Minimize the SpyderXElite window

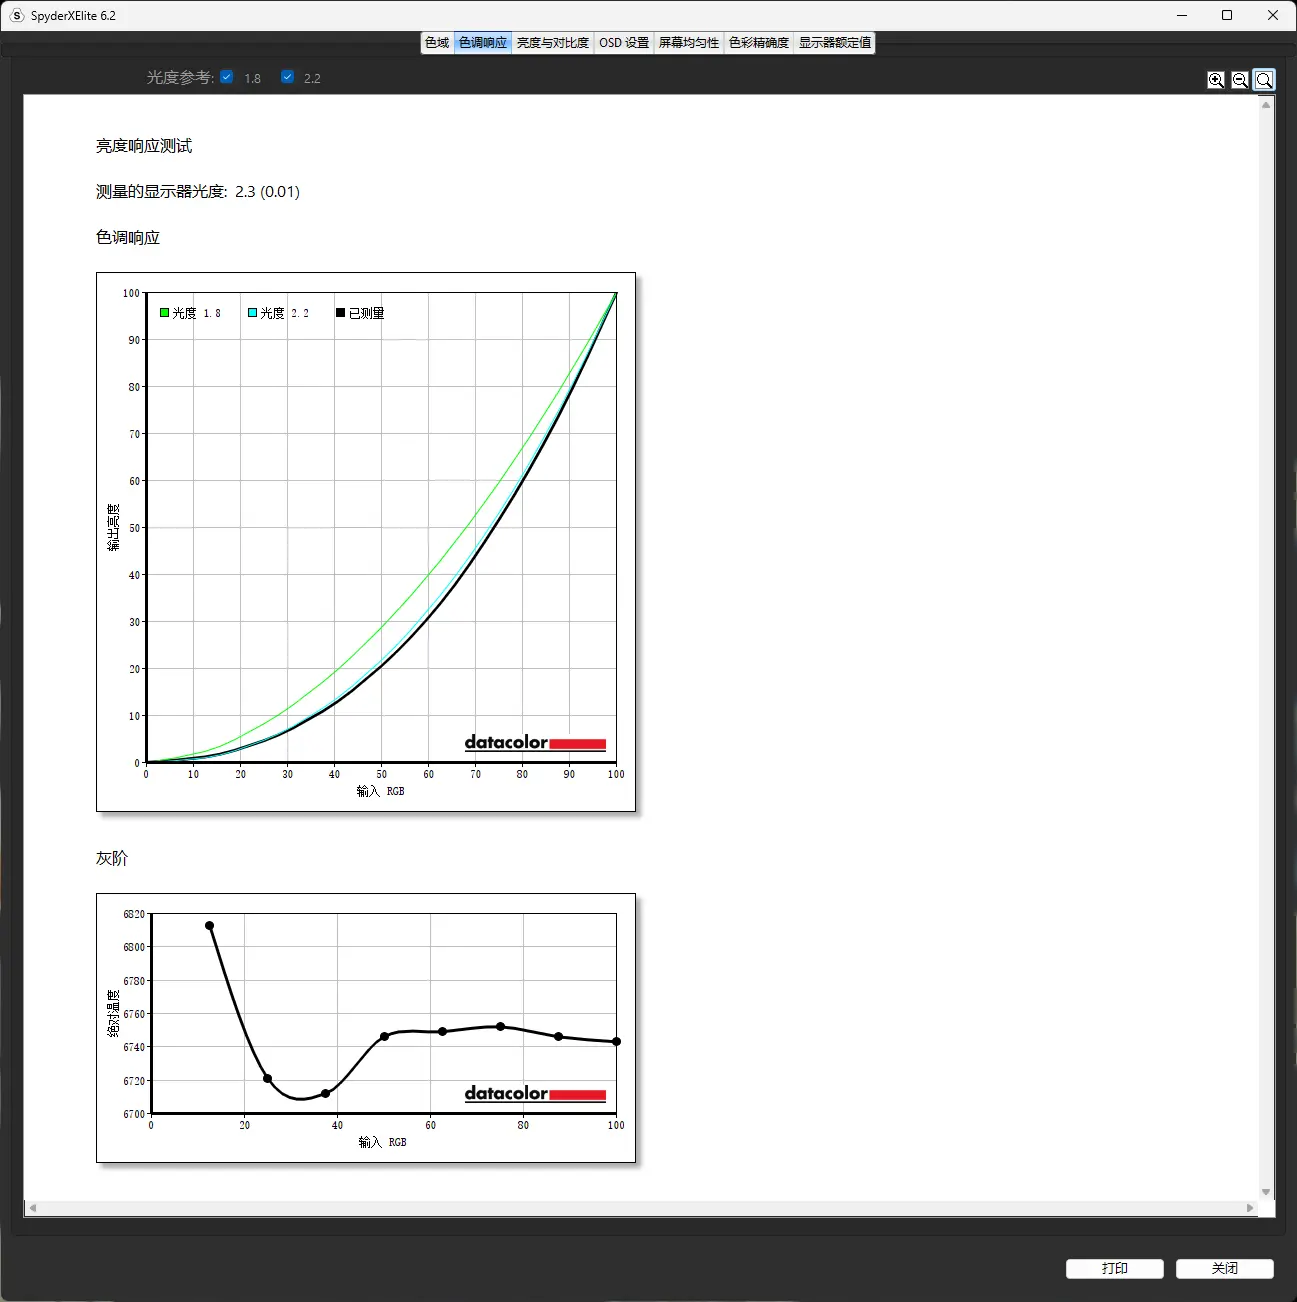click(1182, 15)
